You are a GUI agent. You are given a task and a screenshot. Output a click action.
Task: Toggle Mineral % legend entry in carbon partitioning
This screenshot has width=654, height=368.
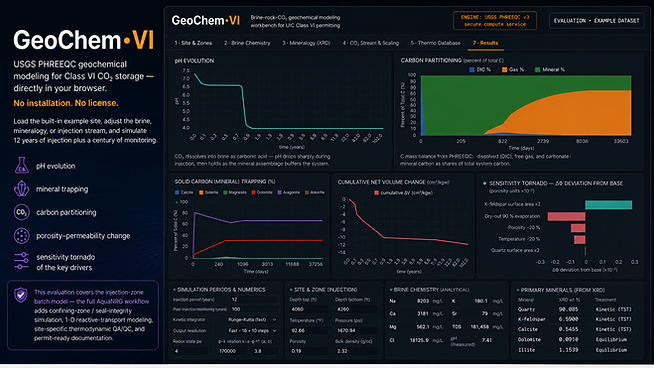click(550, 70)
